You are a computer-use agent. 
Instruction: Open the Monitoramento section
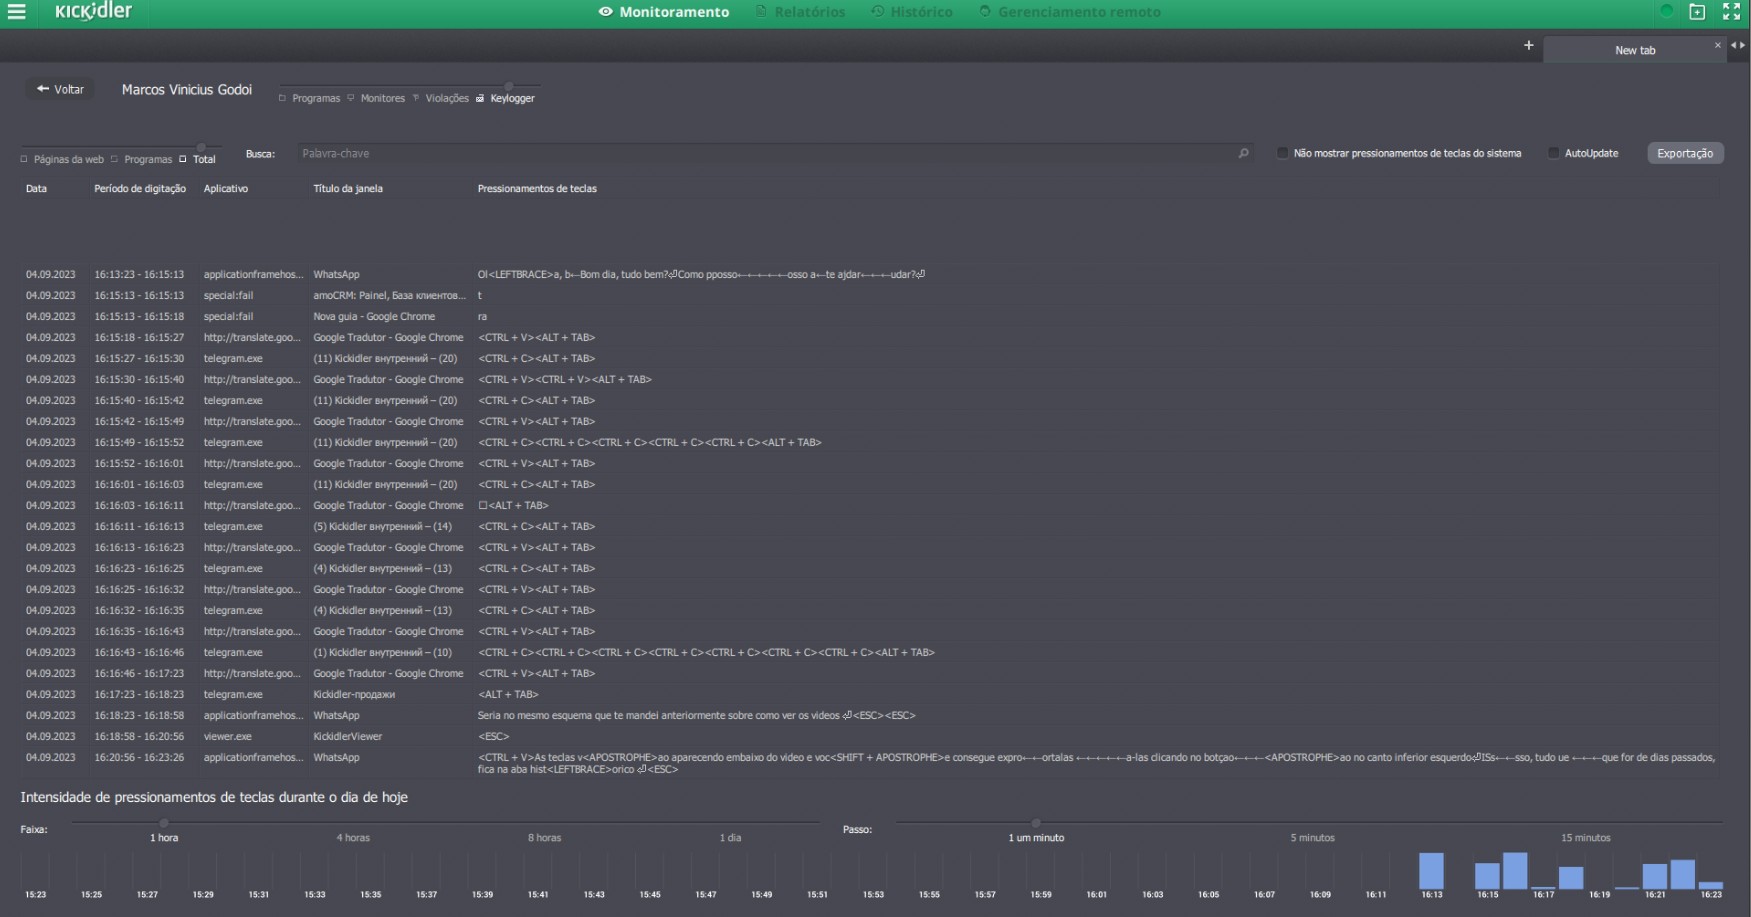point(664,12)
